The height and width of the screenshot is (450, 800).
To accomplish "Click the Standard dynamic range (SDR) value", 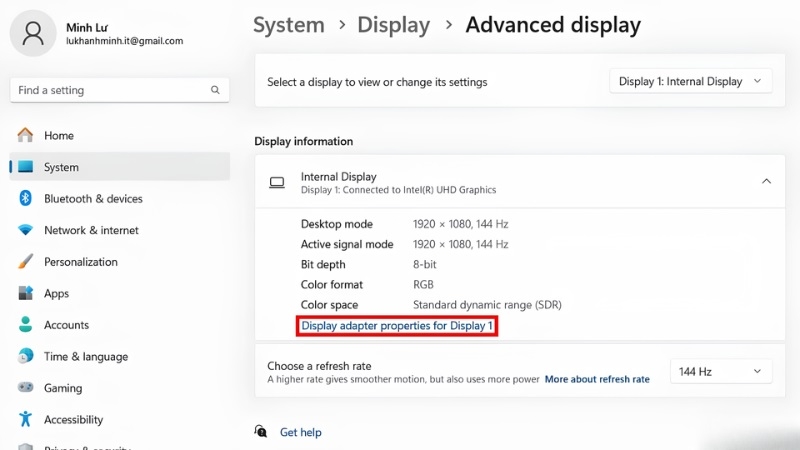I will tap(487, 305).
